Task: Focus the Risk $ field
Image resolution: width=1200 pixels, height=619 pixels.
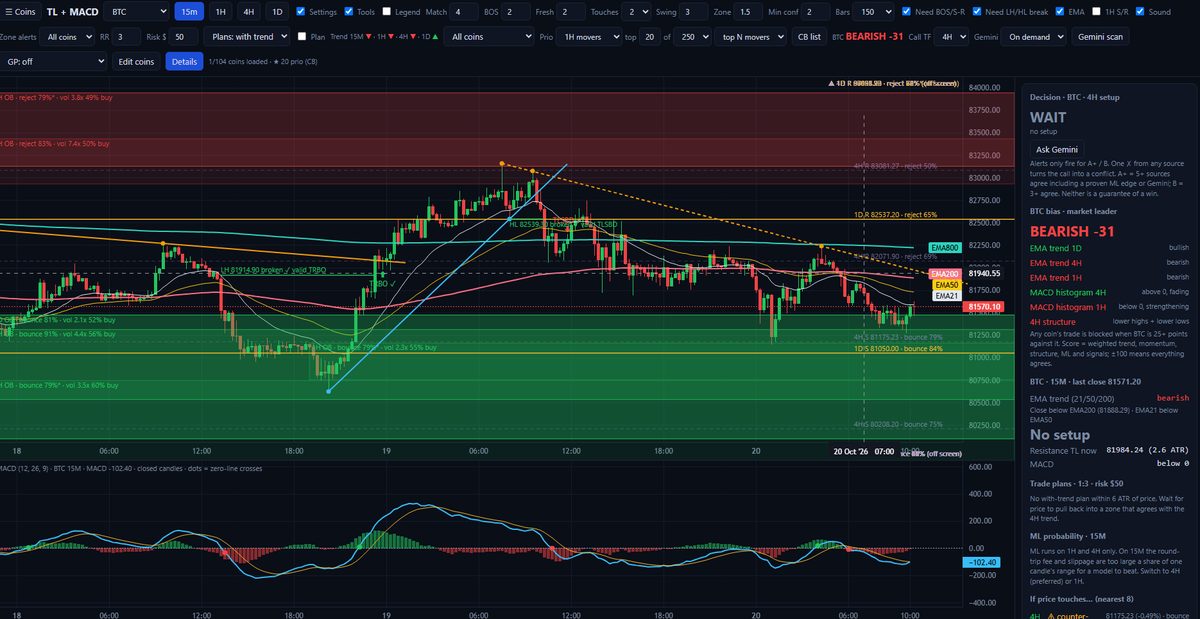Action: coord(182,36)
